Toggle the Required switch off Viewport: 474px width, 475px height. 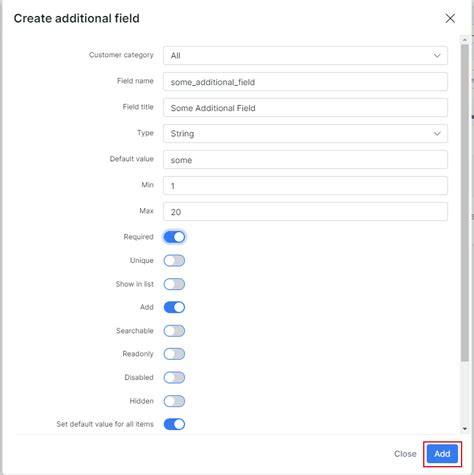[174, 237]
